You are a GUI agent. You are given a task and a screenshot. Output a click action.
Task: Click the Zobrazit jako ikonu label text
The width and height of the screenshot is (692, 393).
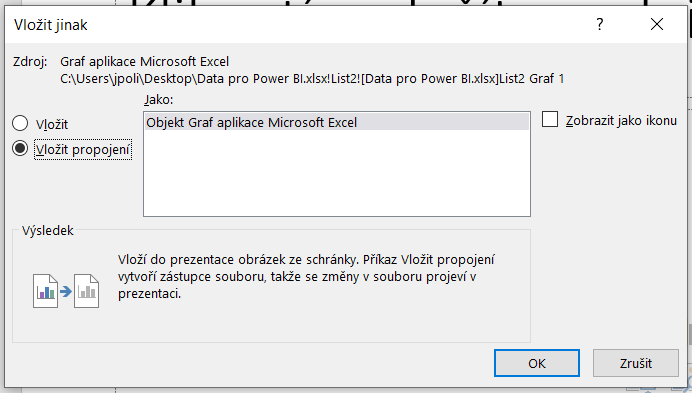tap(621, 121)
